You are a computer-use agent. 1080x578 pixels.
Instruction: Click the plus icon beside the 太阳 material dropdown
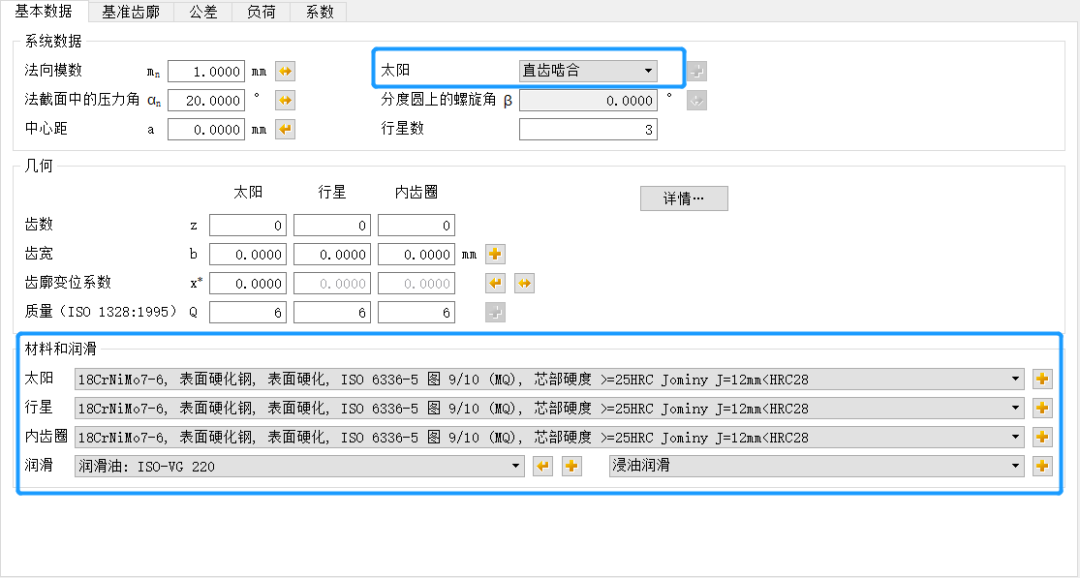(1041, 379)
